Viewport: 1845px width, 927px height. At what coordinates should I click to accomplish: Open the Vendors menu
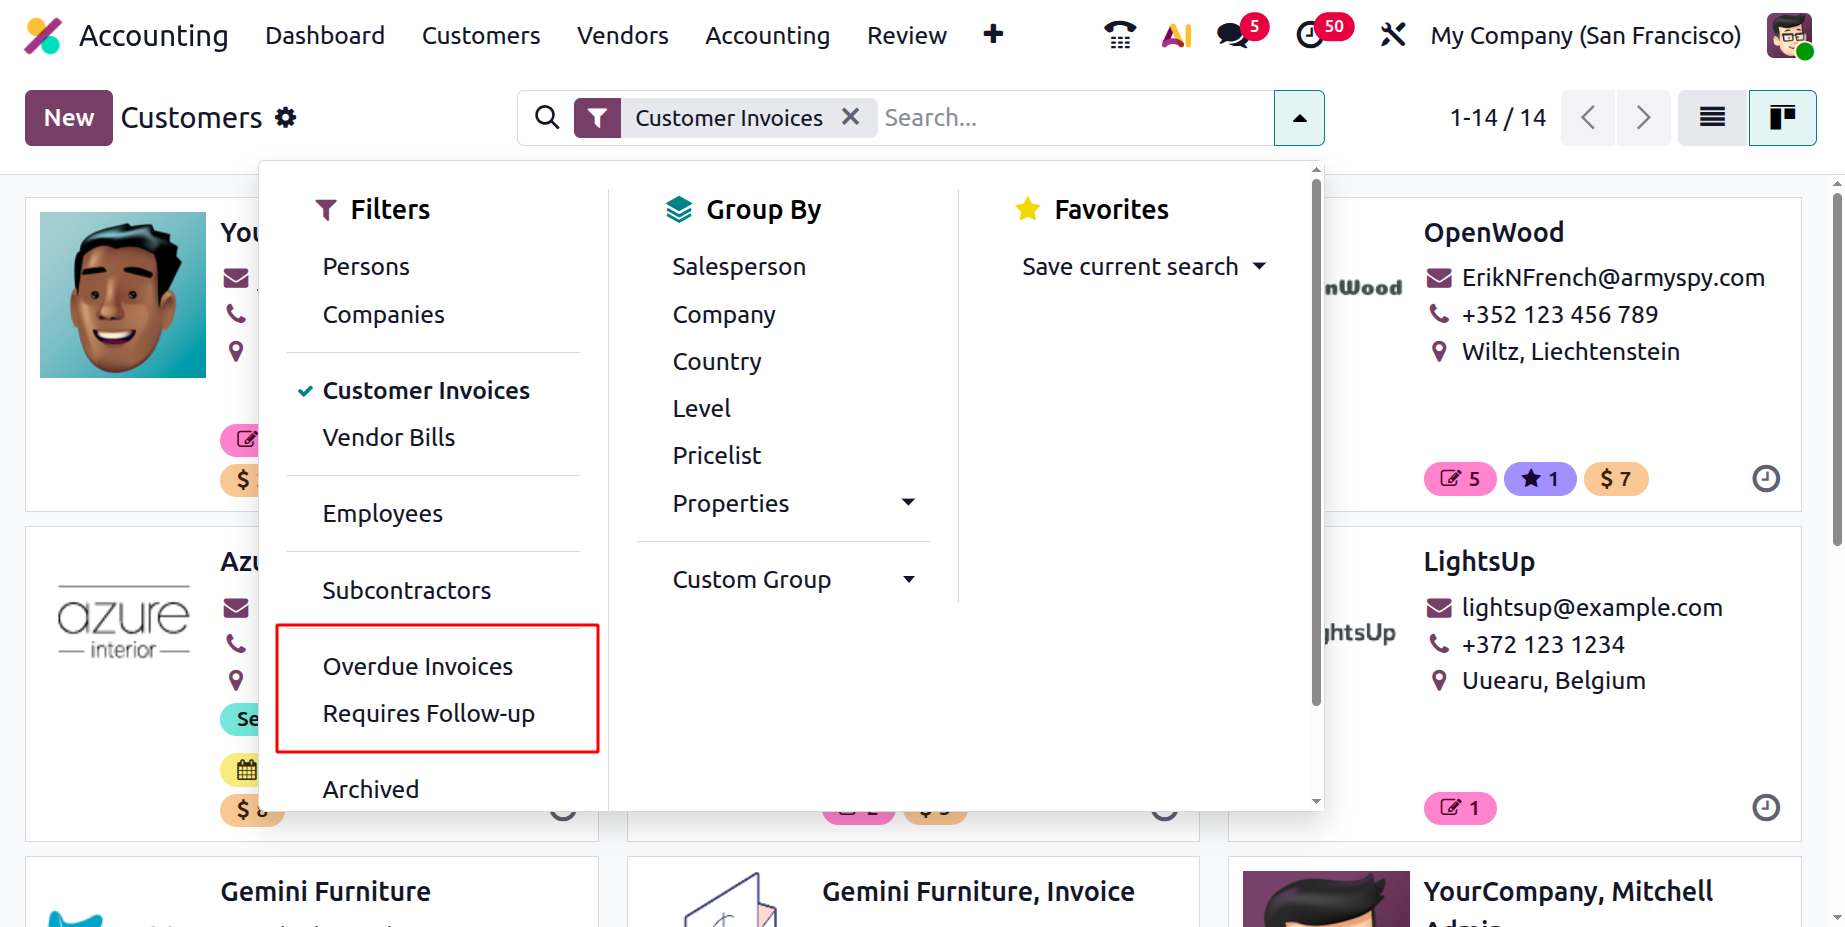(622, 36)
